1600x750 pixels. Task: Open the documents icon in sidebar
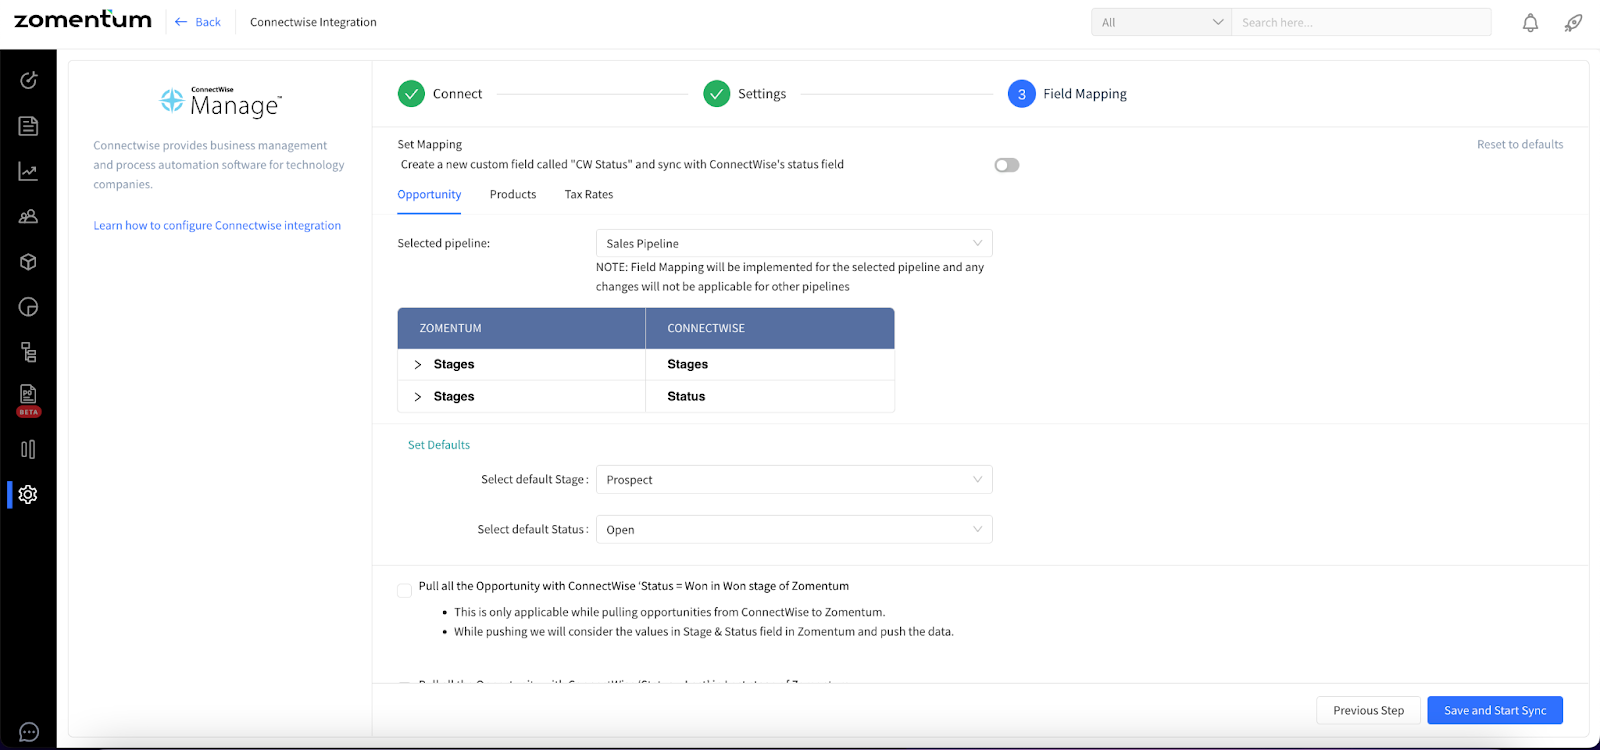point(28,126)
